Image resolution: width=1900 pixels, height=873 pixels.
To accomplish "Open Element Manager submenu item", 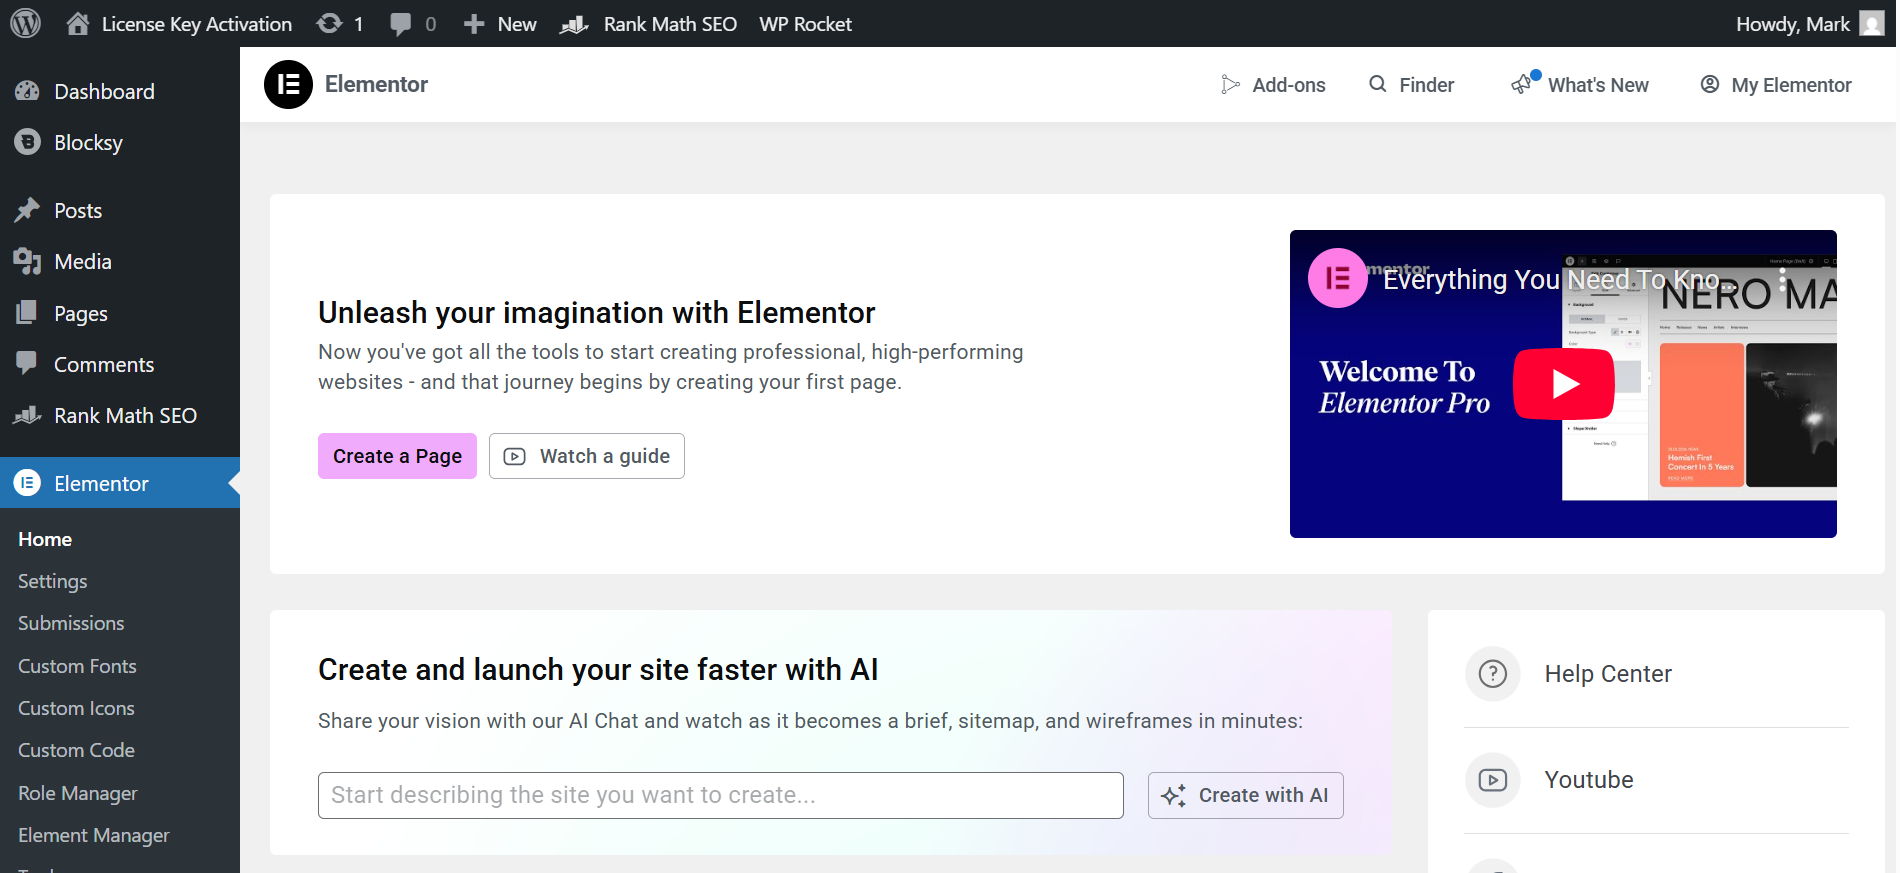I will click(x=94, y=835).
